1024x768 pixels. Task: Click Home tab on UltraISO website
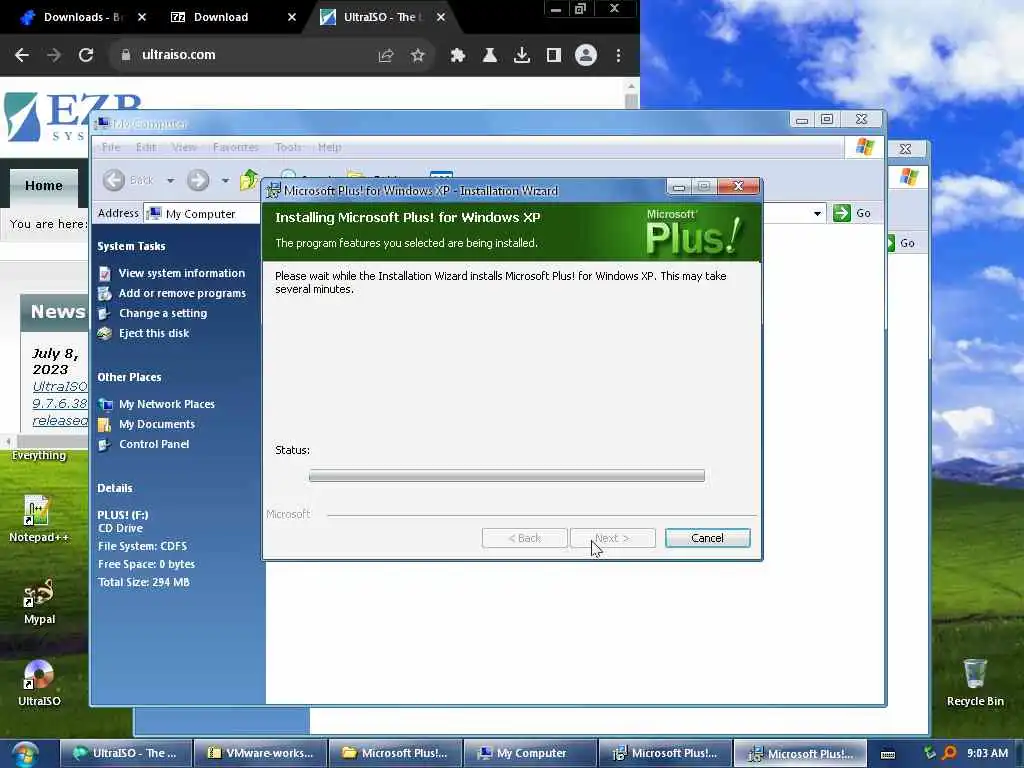pos(44,185)
